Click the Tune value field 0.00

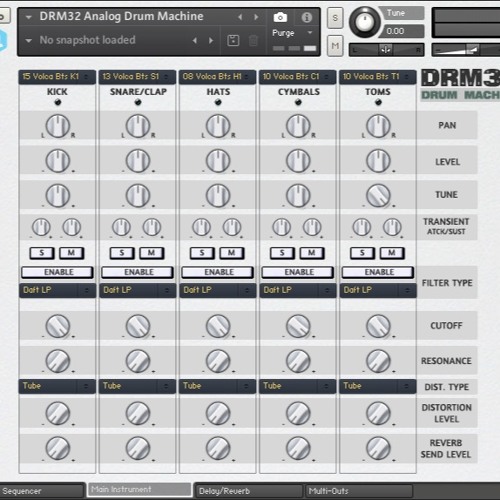pyautogui.click(x=402, y=31)
